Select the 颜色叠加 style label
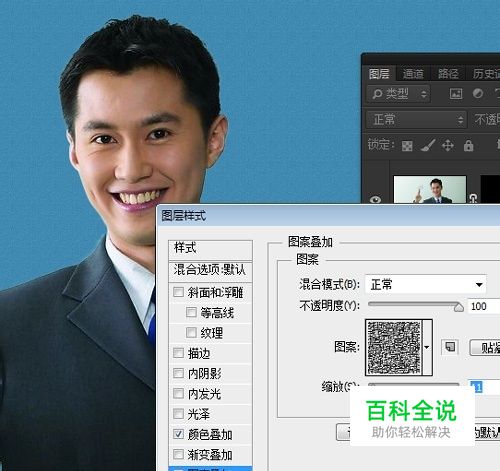The image size is (500, 471). point(210,435)
